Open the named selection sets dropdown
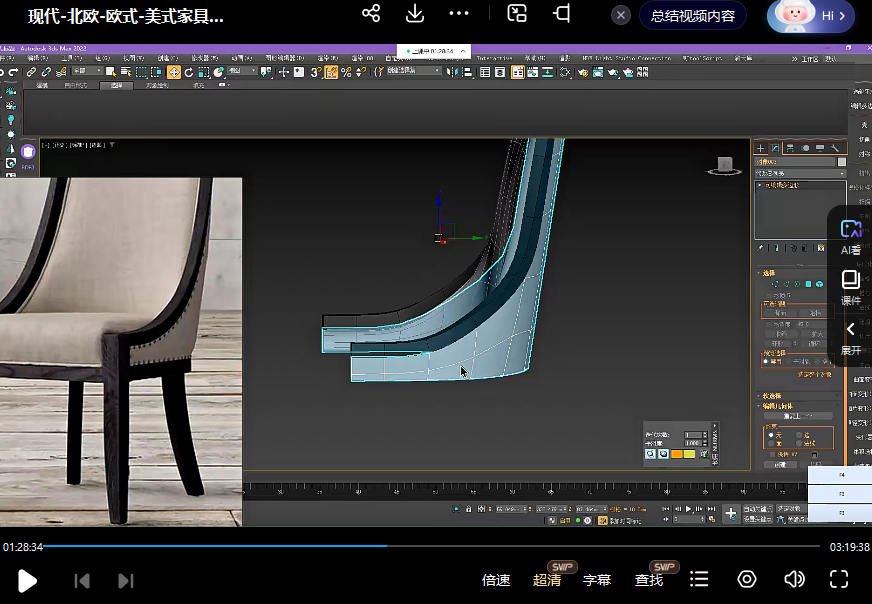Screen dimensions: 872x604 411,72
